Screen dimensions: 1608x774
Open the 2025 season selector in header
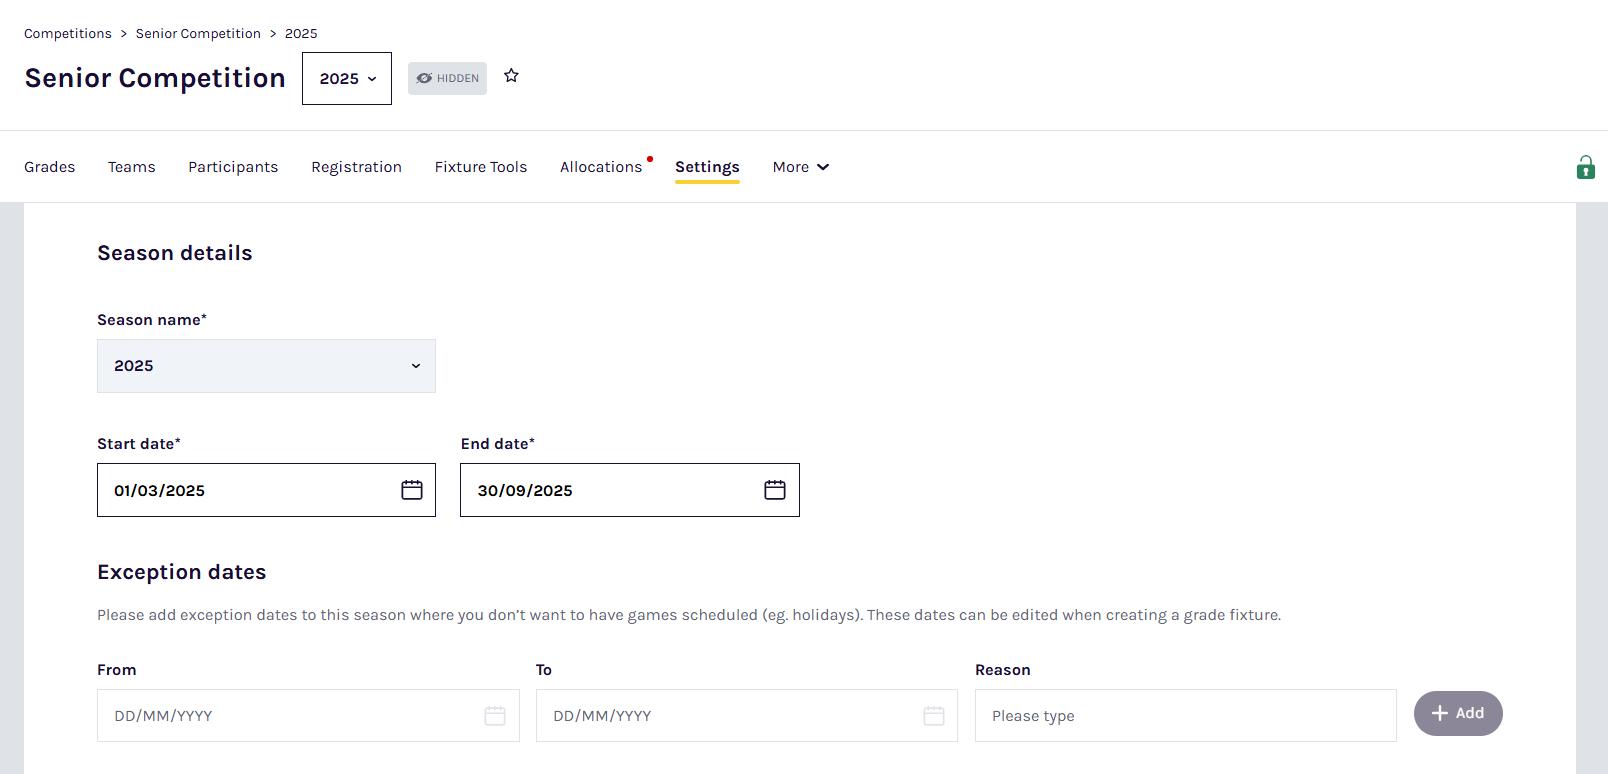point(347,79)
